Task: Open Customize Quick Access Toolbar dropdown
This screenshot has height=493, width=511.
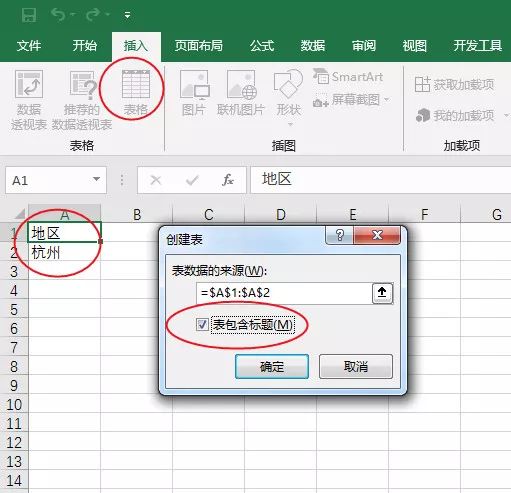Action: (x=127, y=15)
